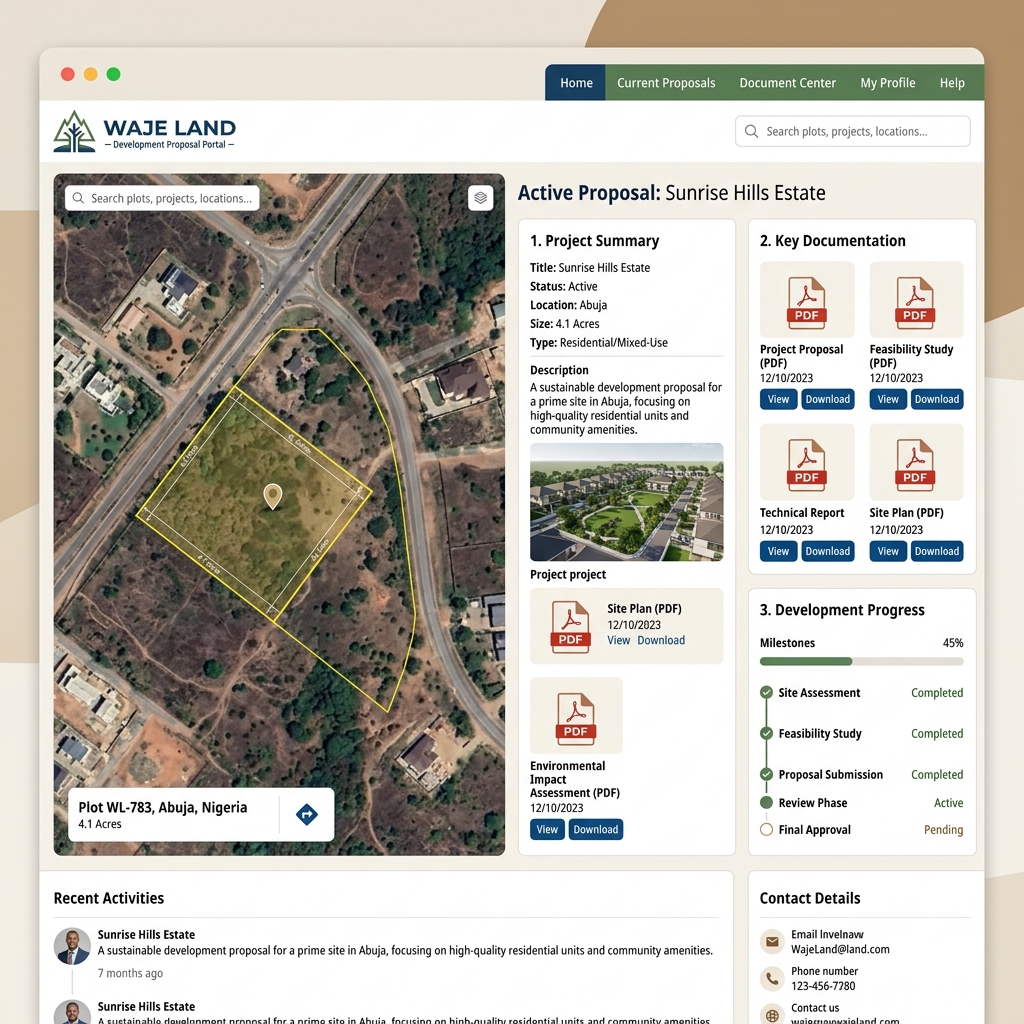Open Feasibility Study PDF icon
The width and height of the screenshot is (1024, 1024).
(916, 300)
